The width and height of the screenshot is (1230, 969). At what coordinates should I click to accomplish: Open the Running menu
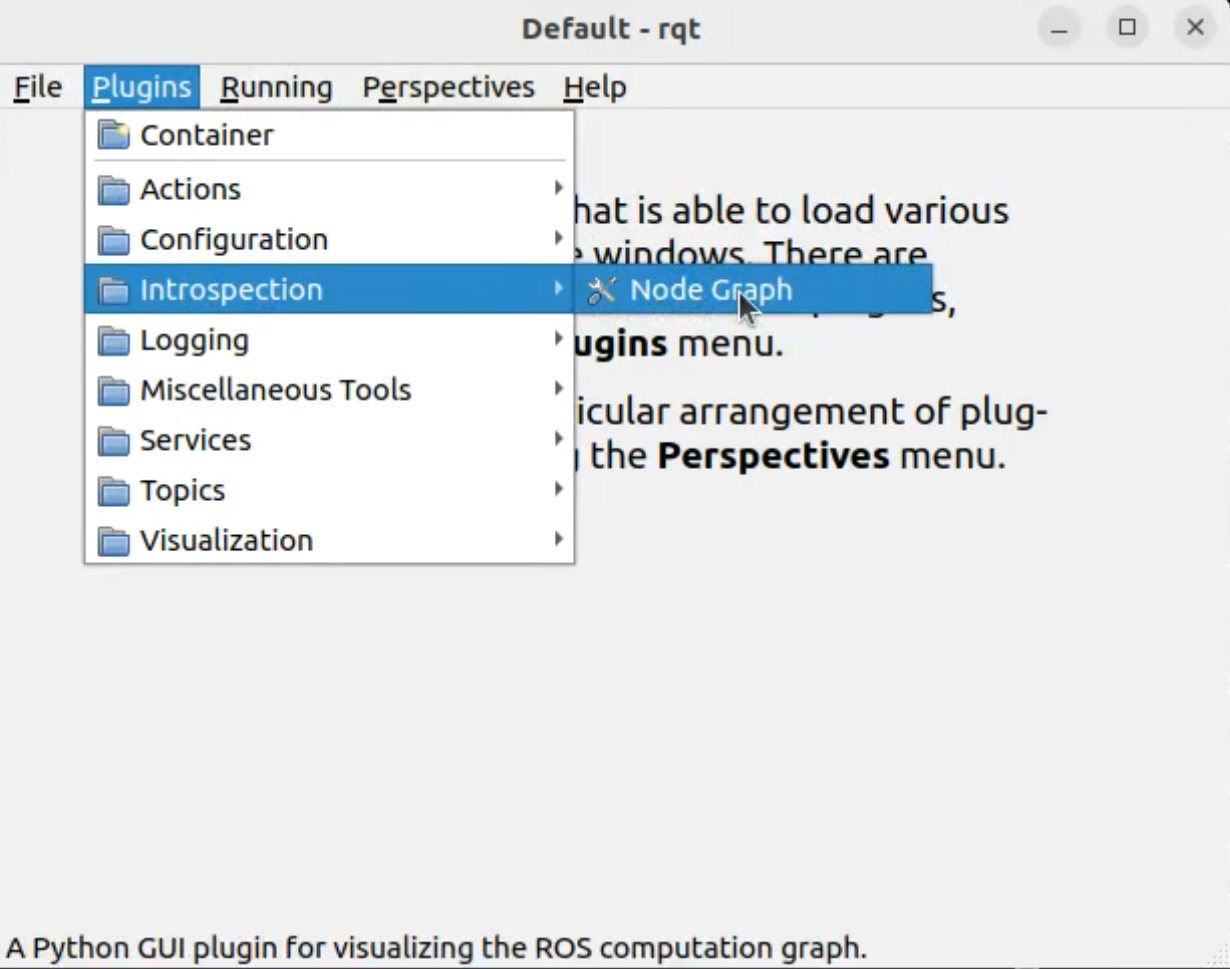276,88
